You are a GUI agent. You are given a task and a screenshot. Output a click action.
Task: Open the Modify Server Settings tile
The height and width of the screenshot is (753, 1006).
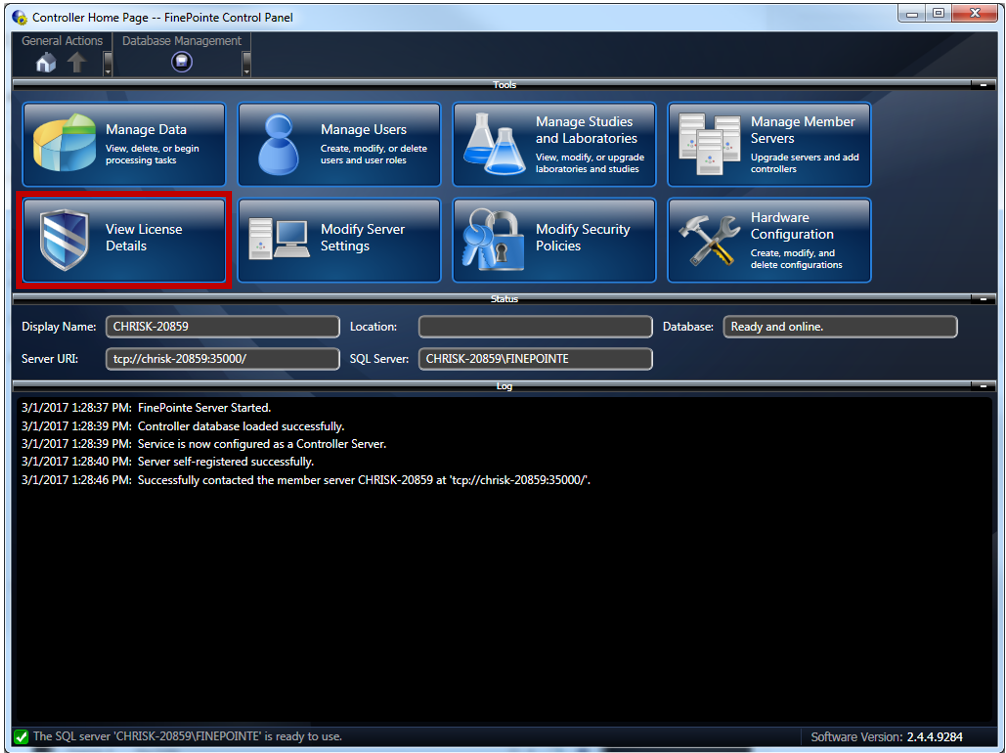click(x=339, y=240)
